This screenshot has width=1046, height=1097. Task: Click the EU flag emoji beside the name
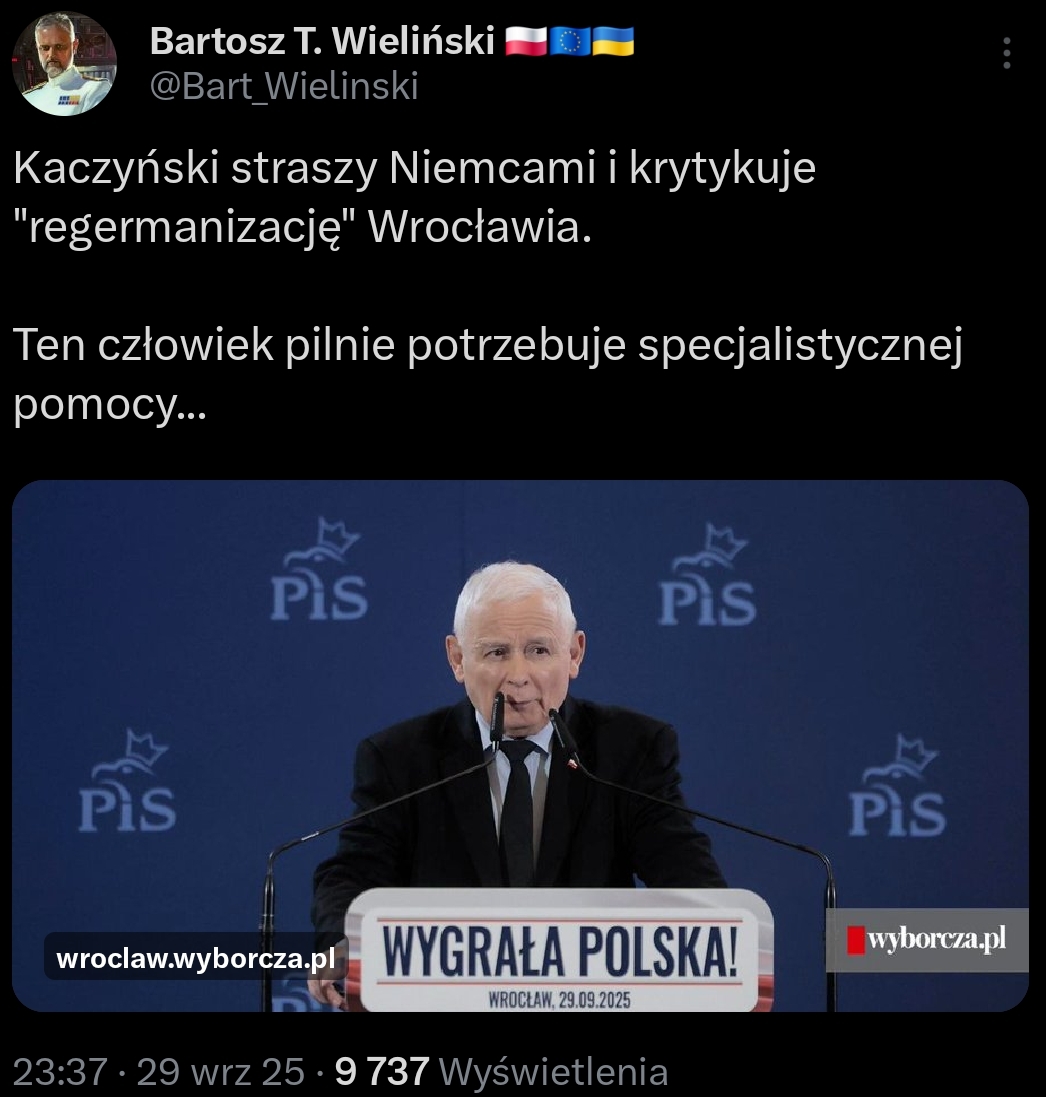click(x=570, y=41)
